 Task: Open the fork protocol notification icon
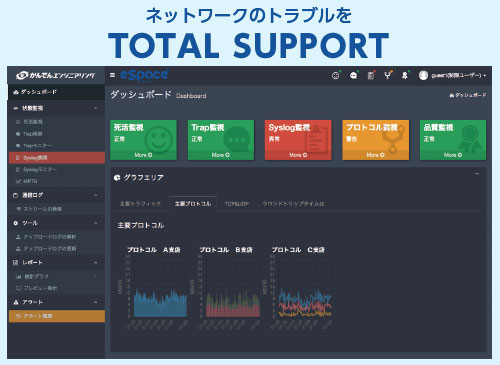pos(388,76)
